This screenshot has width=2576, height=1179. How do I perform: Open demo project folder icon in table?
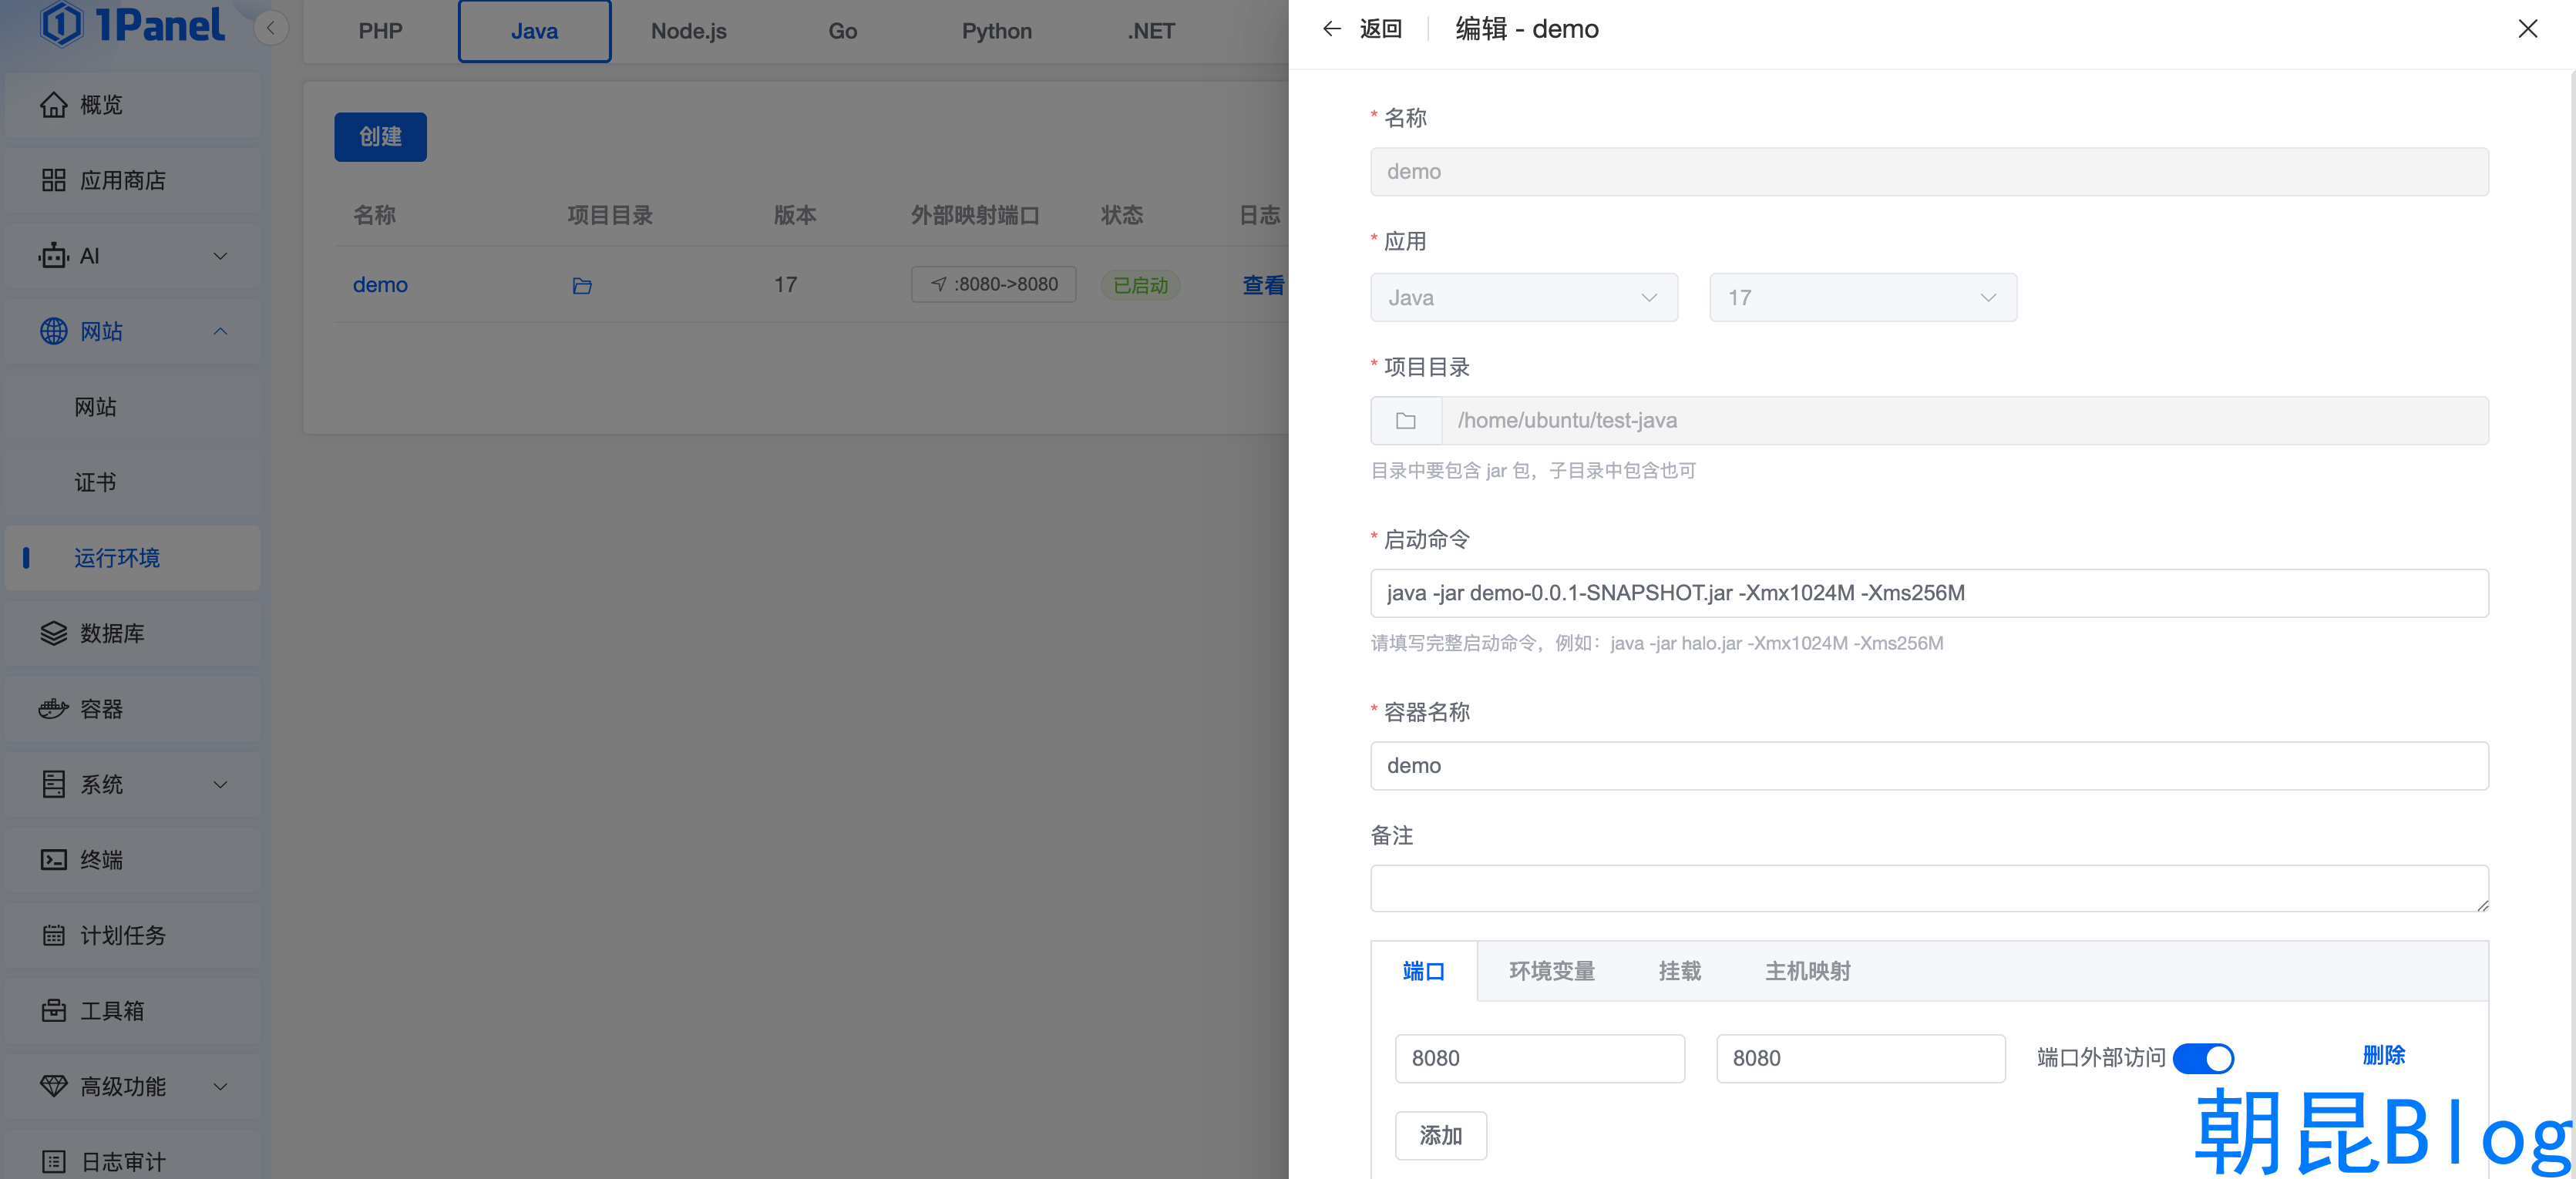(582, 286)
